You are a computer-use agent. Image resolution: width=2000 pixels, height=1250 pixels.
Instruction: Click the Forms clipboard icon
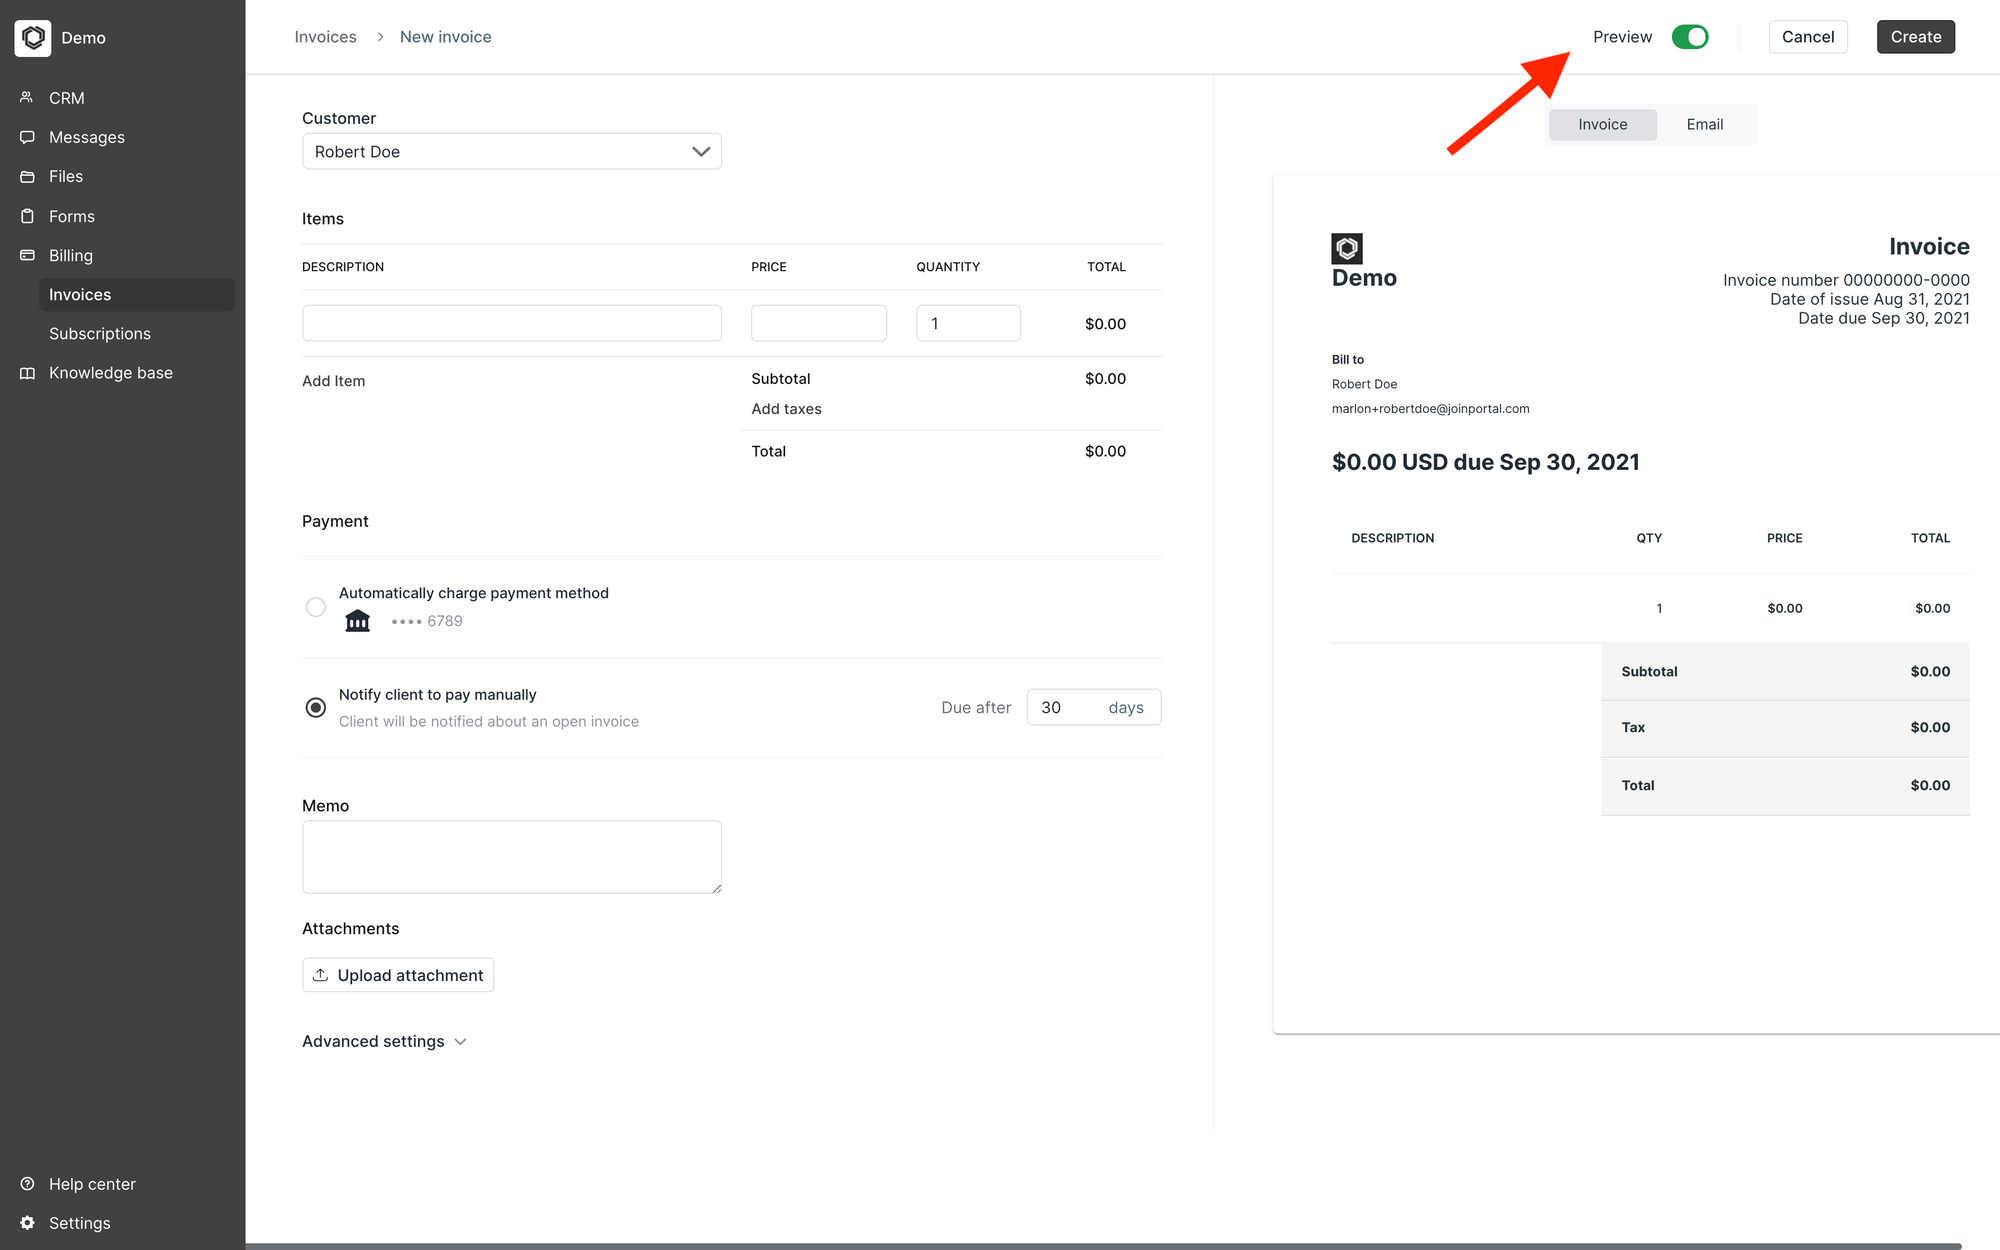click(x=27, y=216)
